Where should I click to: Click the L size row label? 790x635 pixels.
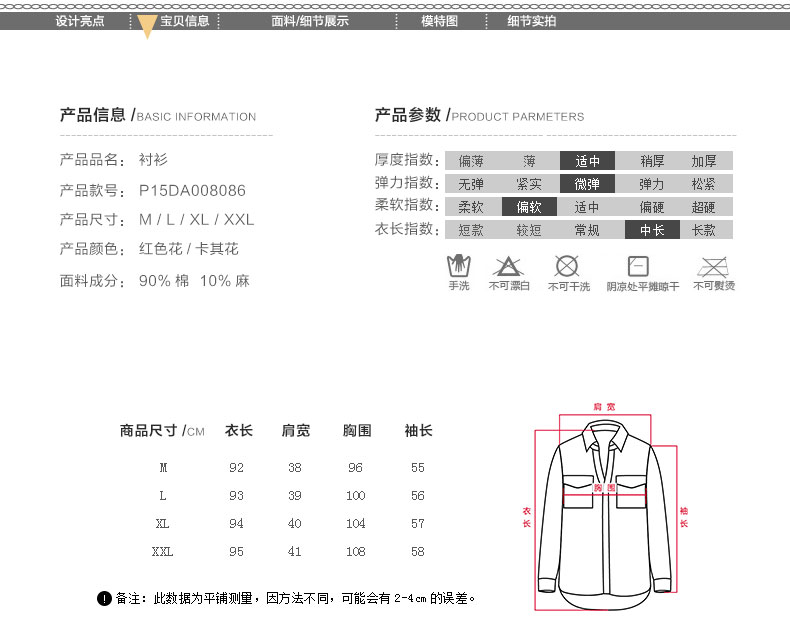162,496
